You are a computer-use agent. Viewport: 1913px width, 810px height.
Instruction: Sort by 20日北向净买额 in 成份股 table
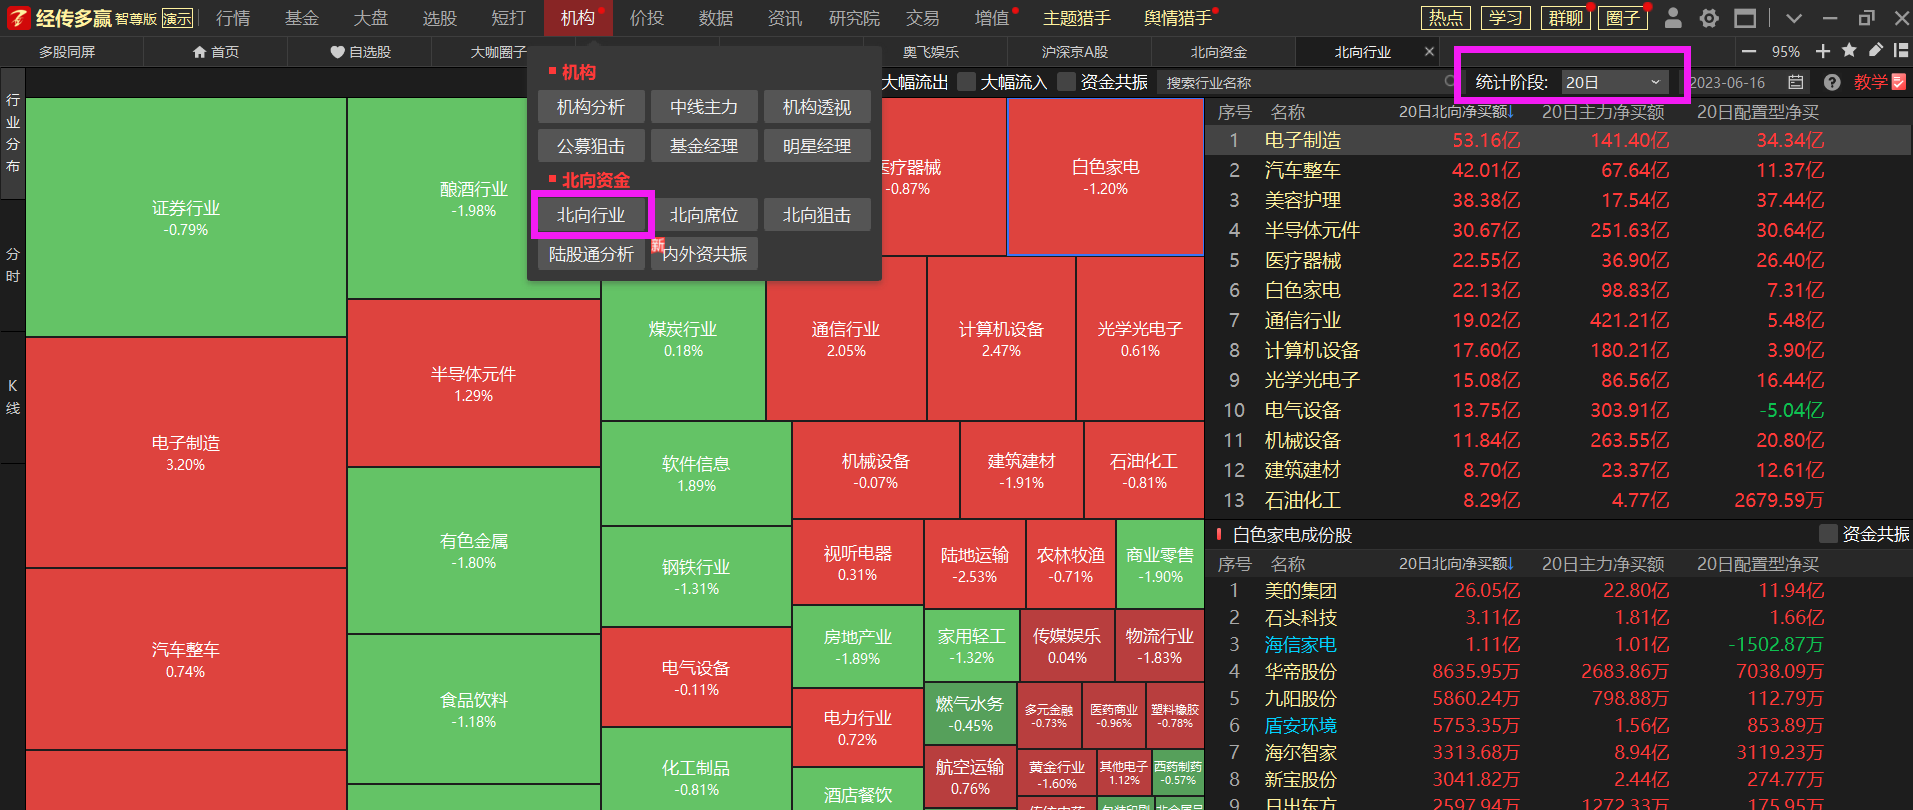(x=1456, y=564)
